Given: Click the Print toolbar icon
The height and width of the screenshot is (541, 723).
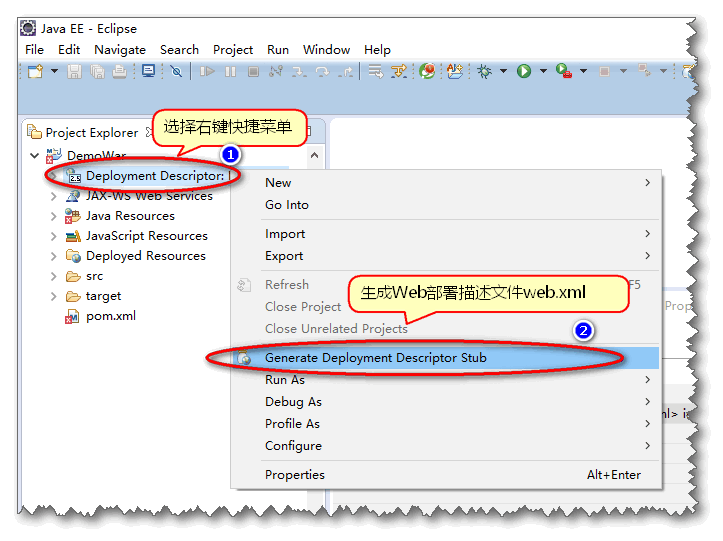Looking at the screenshot, I should (119, 71).
